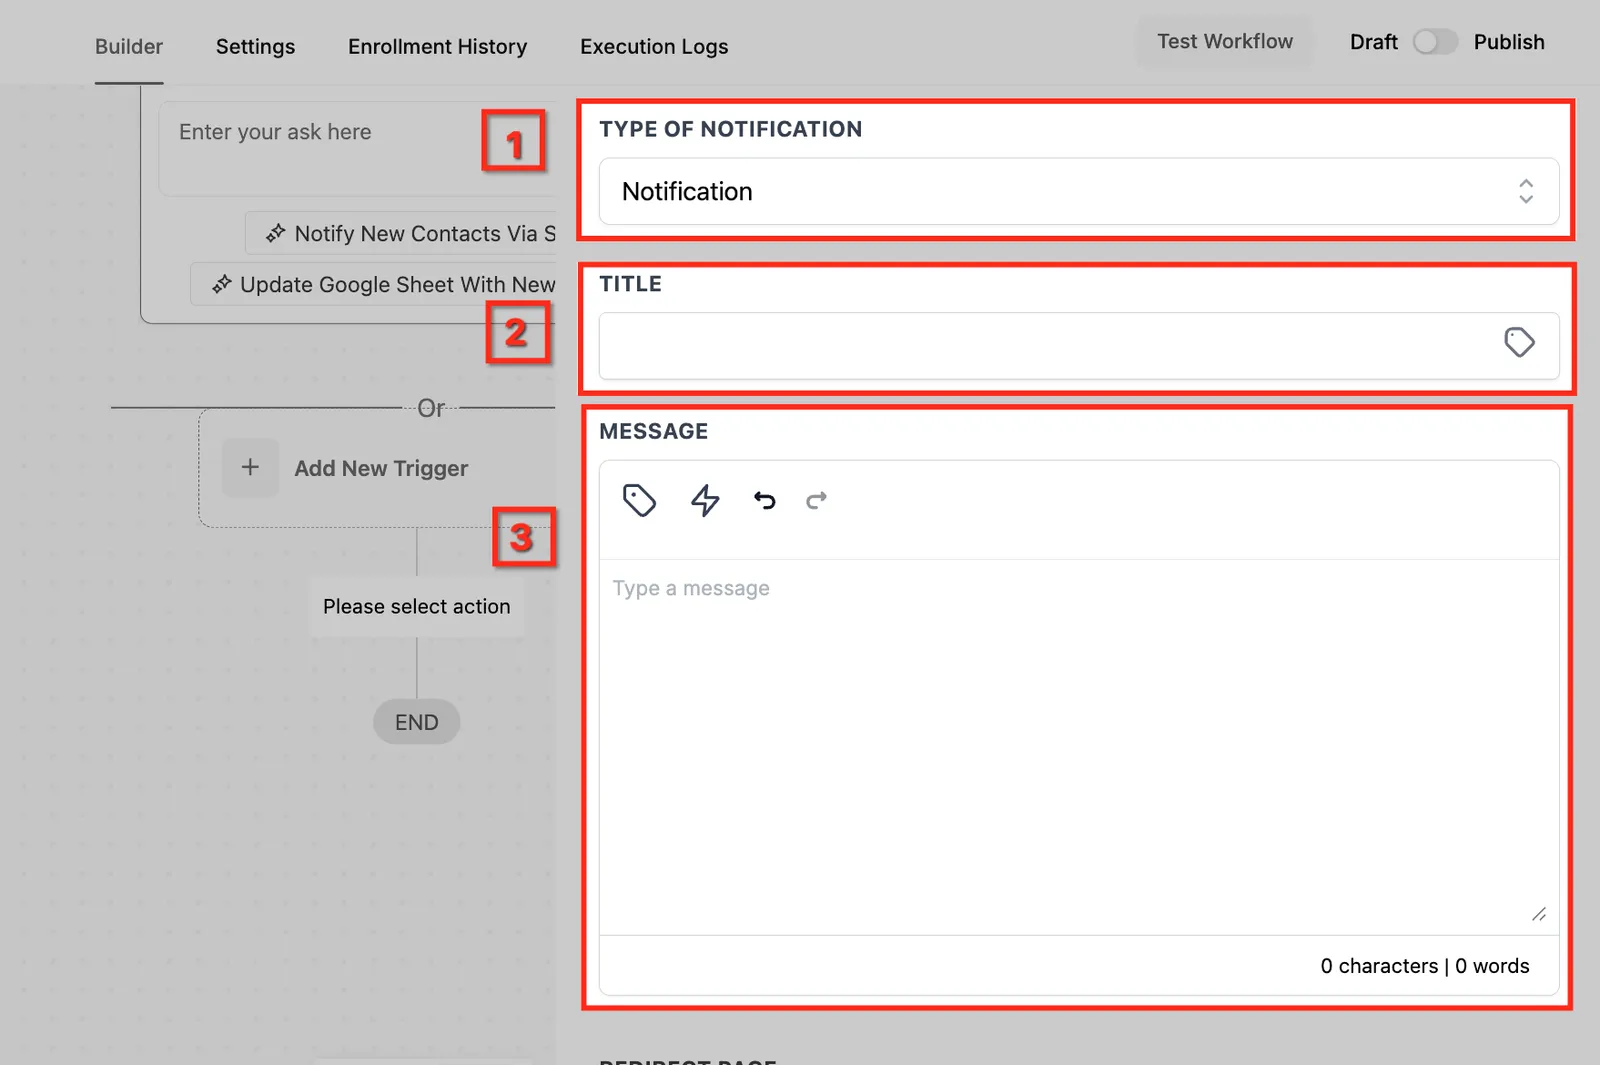Click the Draft label
Image resolution: width=1600 pixels, height=1065 pixels.
pos(1374,42)
